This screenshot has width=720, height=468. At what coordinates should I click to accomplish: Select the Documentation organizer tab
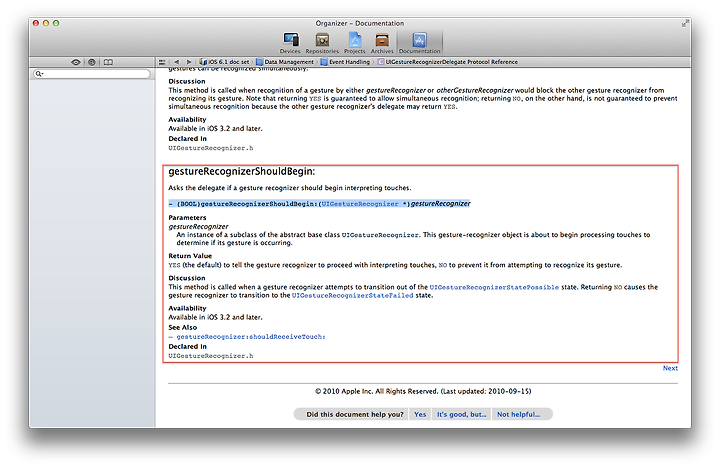(419, 43)
